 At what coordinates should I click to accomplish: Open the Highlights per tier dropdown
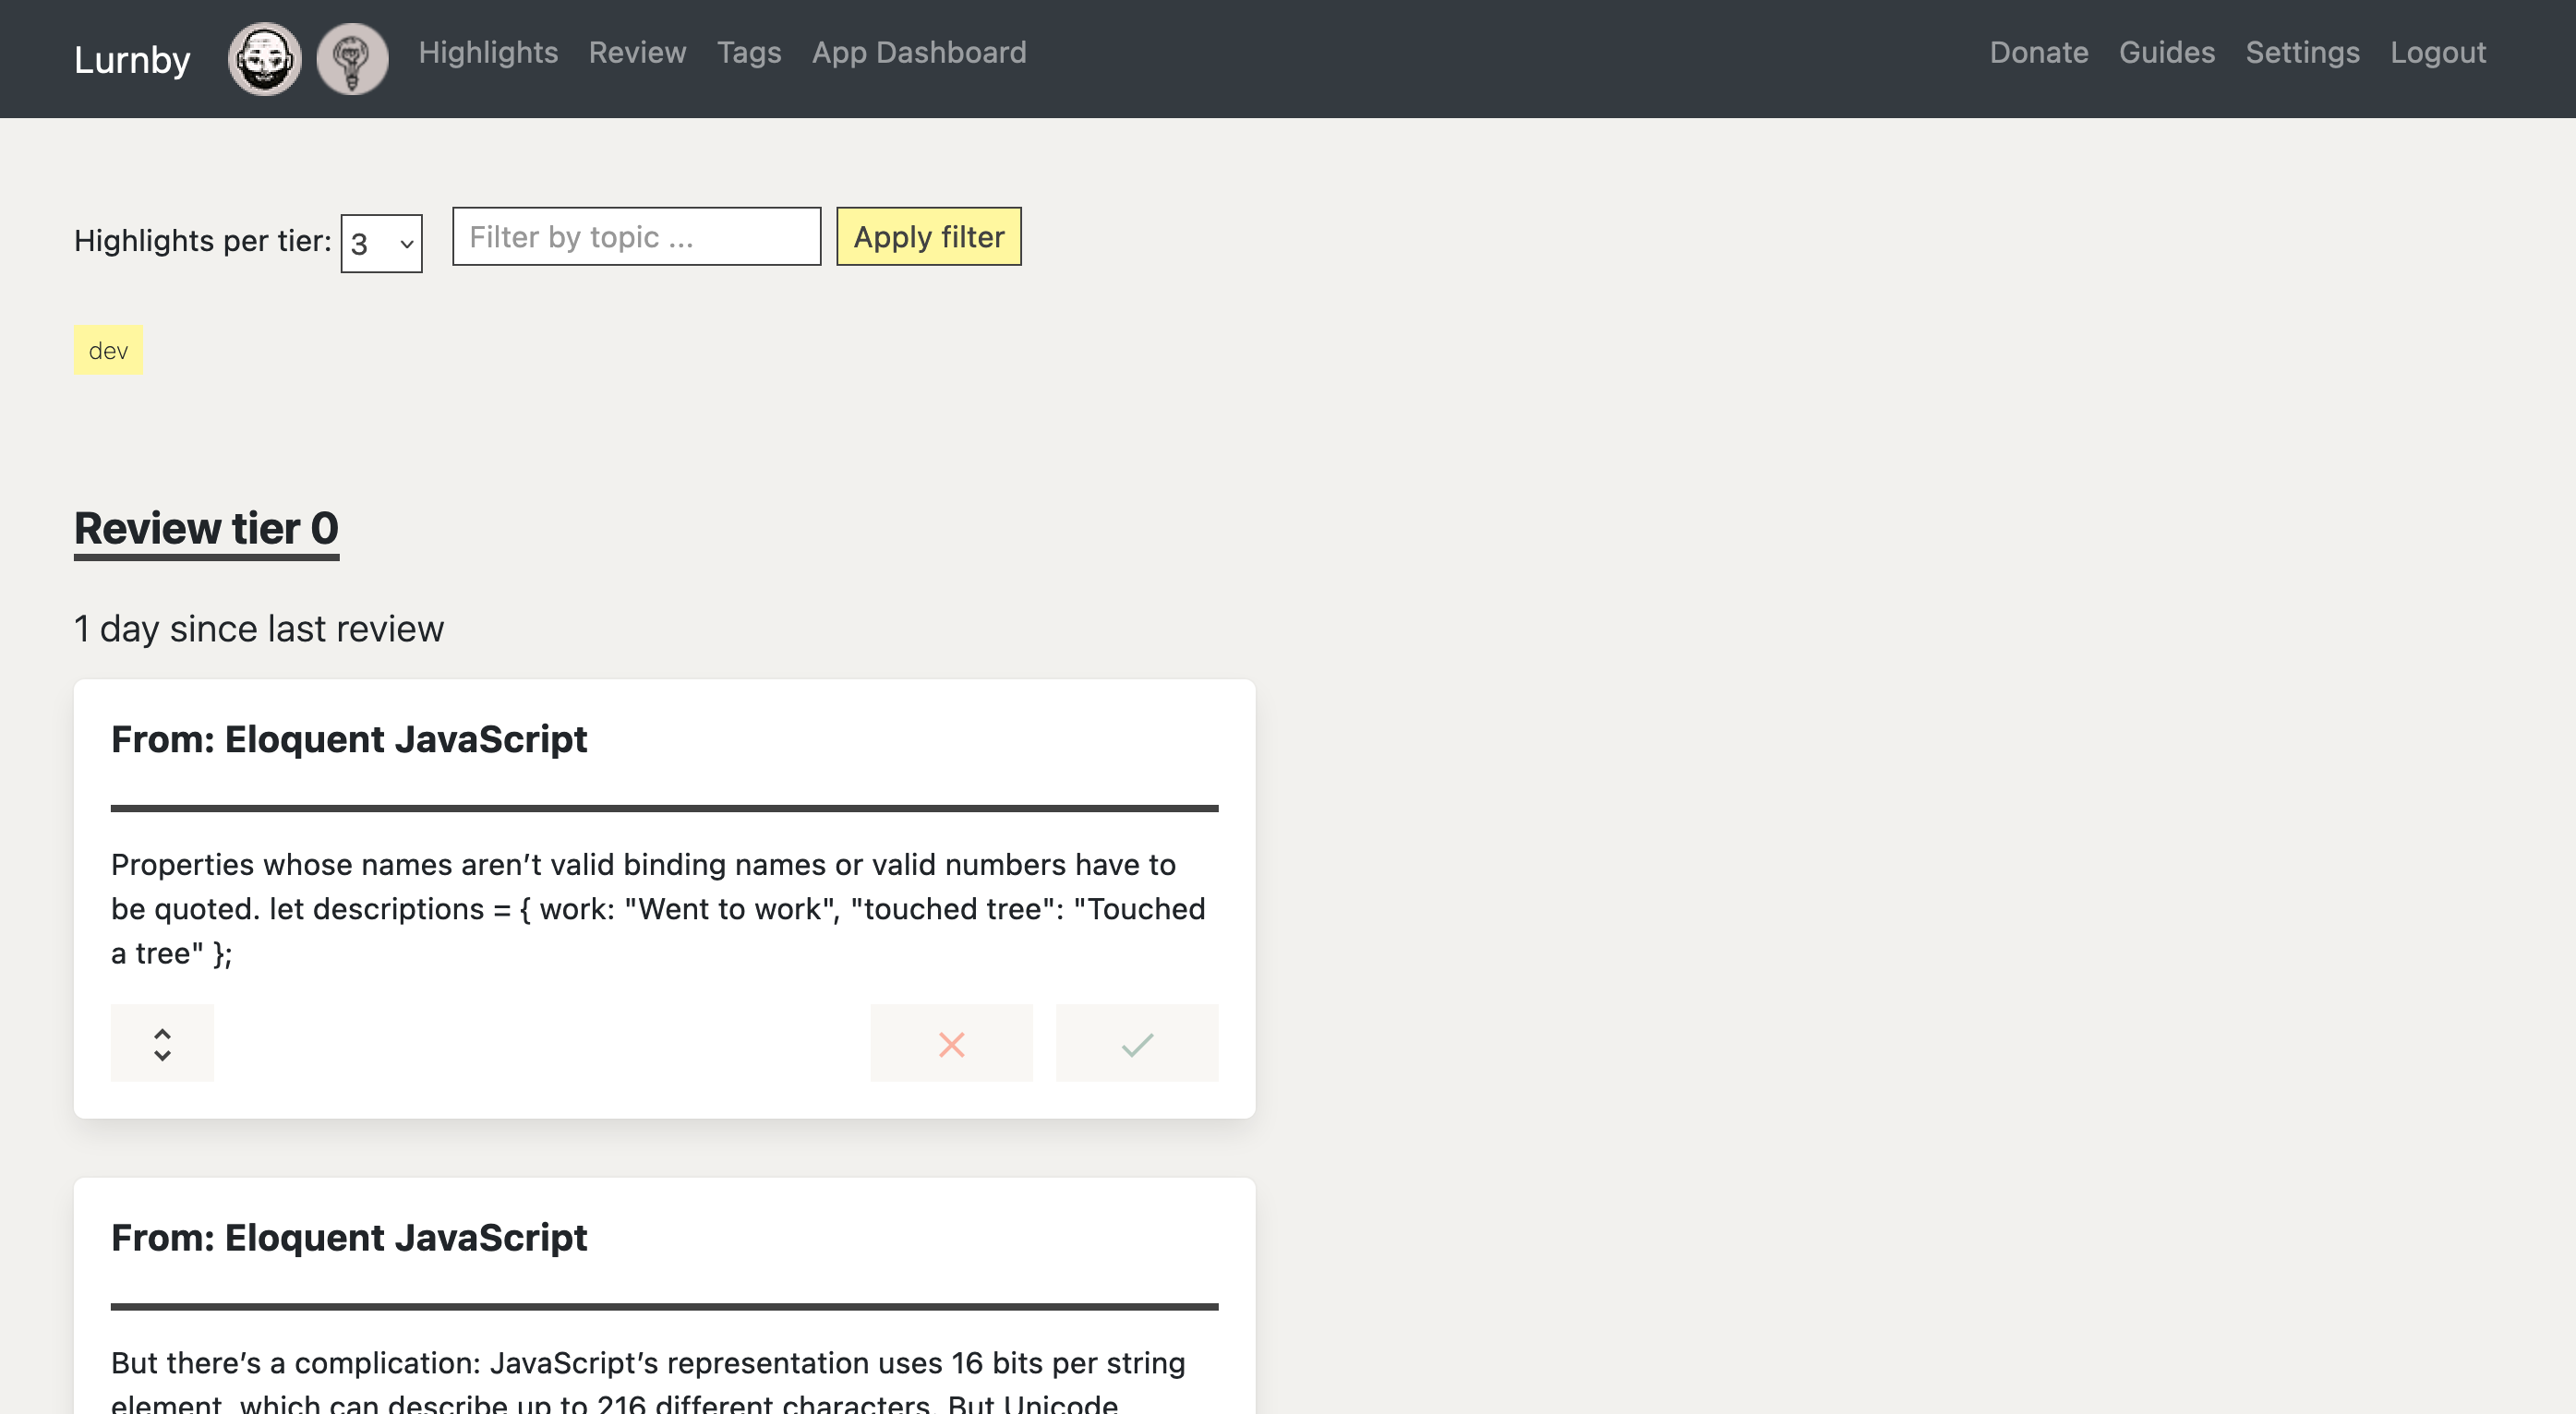[x=381, y=243]
